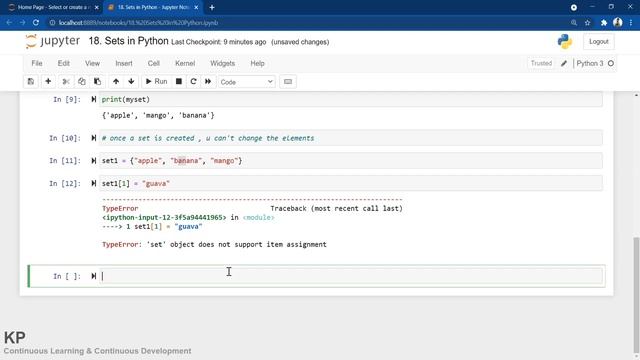This screenshot has width=640, height=360.
Task: Cut selected cells with scissors icon
Action: point(66,82)
